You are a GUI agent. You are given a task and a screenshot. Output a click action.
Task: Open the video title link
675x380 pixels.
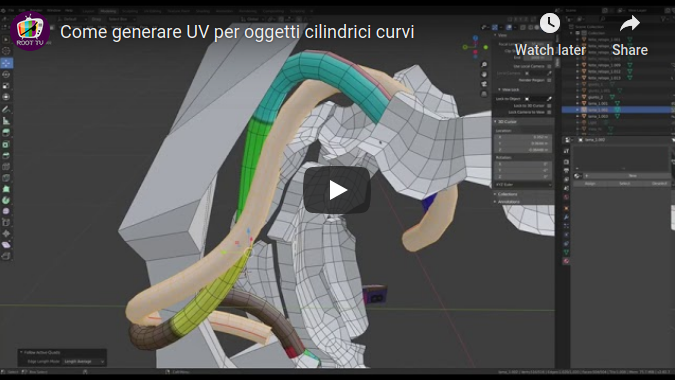[237, 32]
